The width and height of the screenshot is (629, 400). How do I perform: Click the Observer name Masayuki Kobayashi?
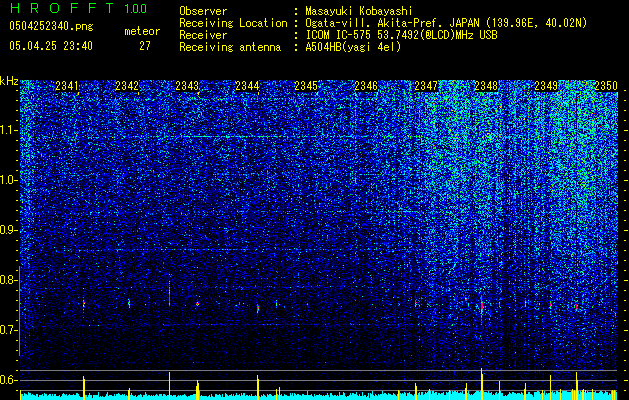tap(358, 11)
